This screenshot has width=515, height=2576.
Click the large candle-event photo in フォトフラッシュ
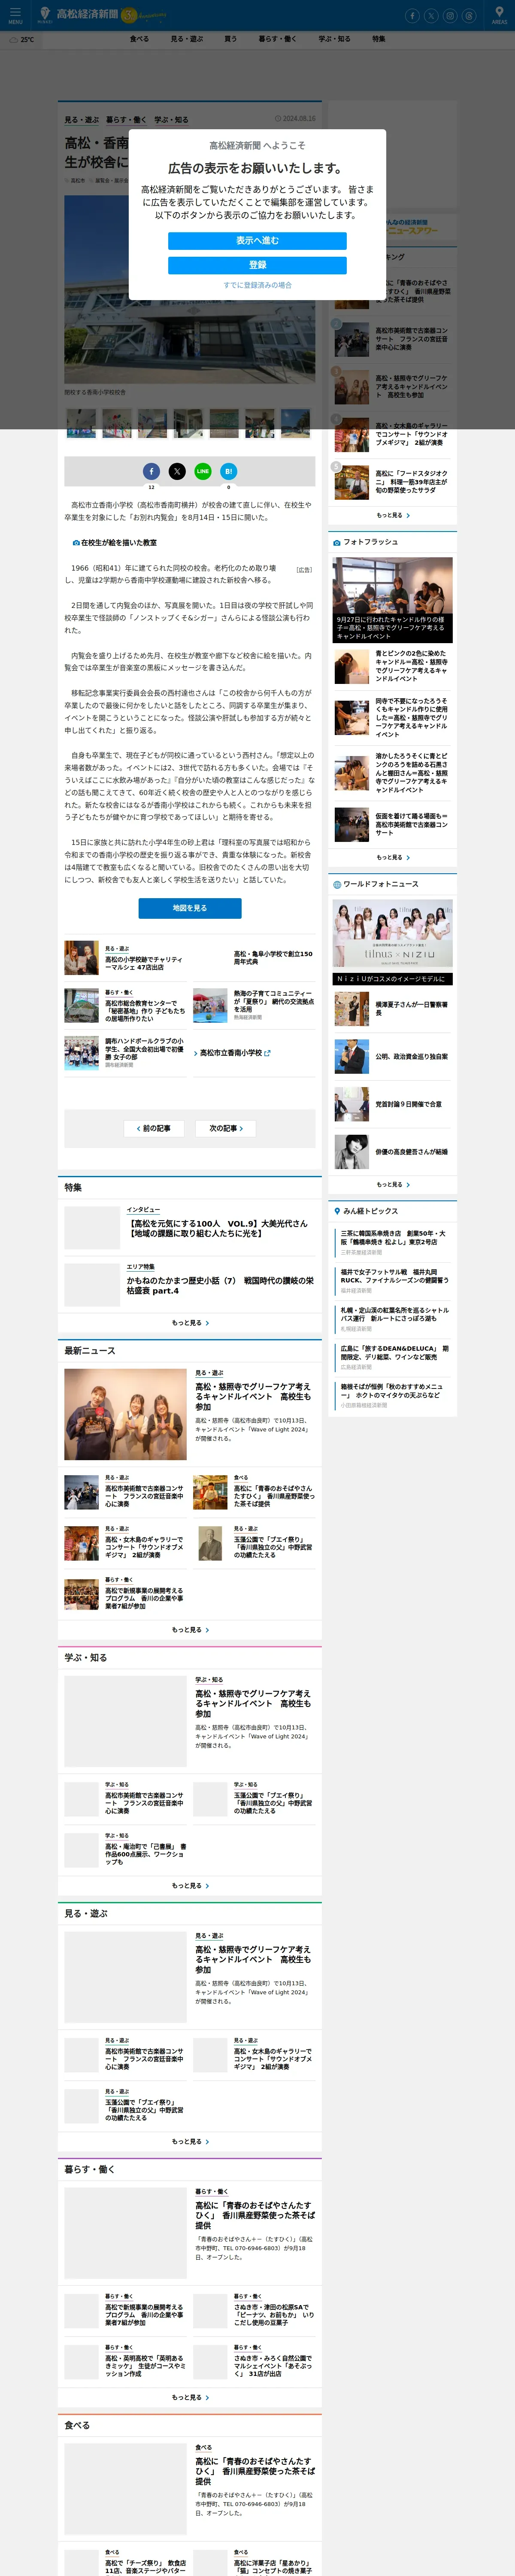pos(393,586)
